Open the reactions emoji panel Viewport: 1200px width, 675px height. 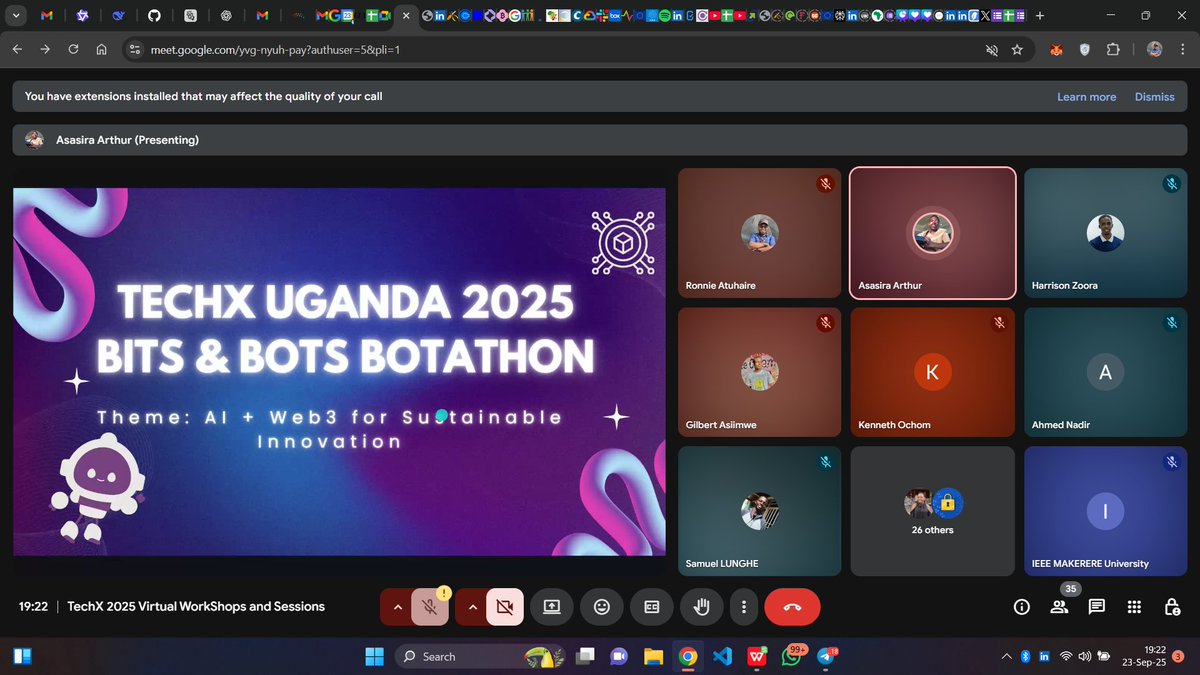[601, 606]
